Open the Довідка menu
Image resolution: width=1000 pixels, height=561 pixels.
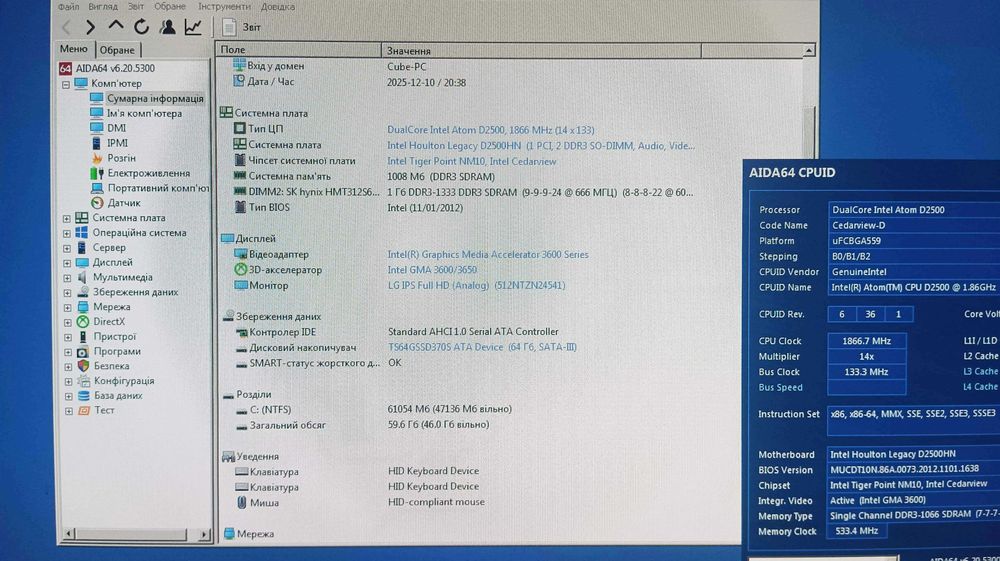pyautogui.click(x=277, y=6)
